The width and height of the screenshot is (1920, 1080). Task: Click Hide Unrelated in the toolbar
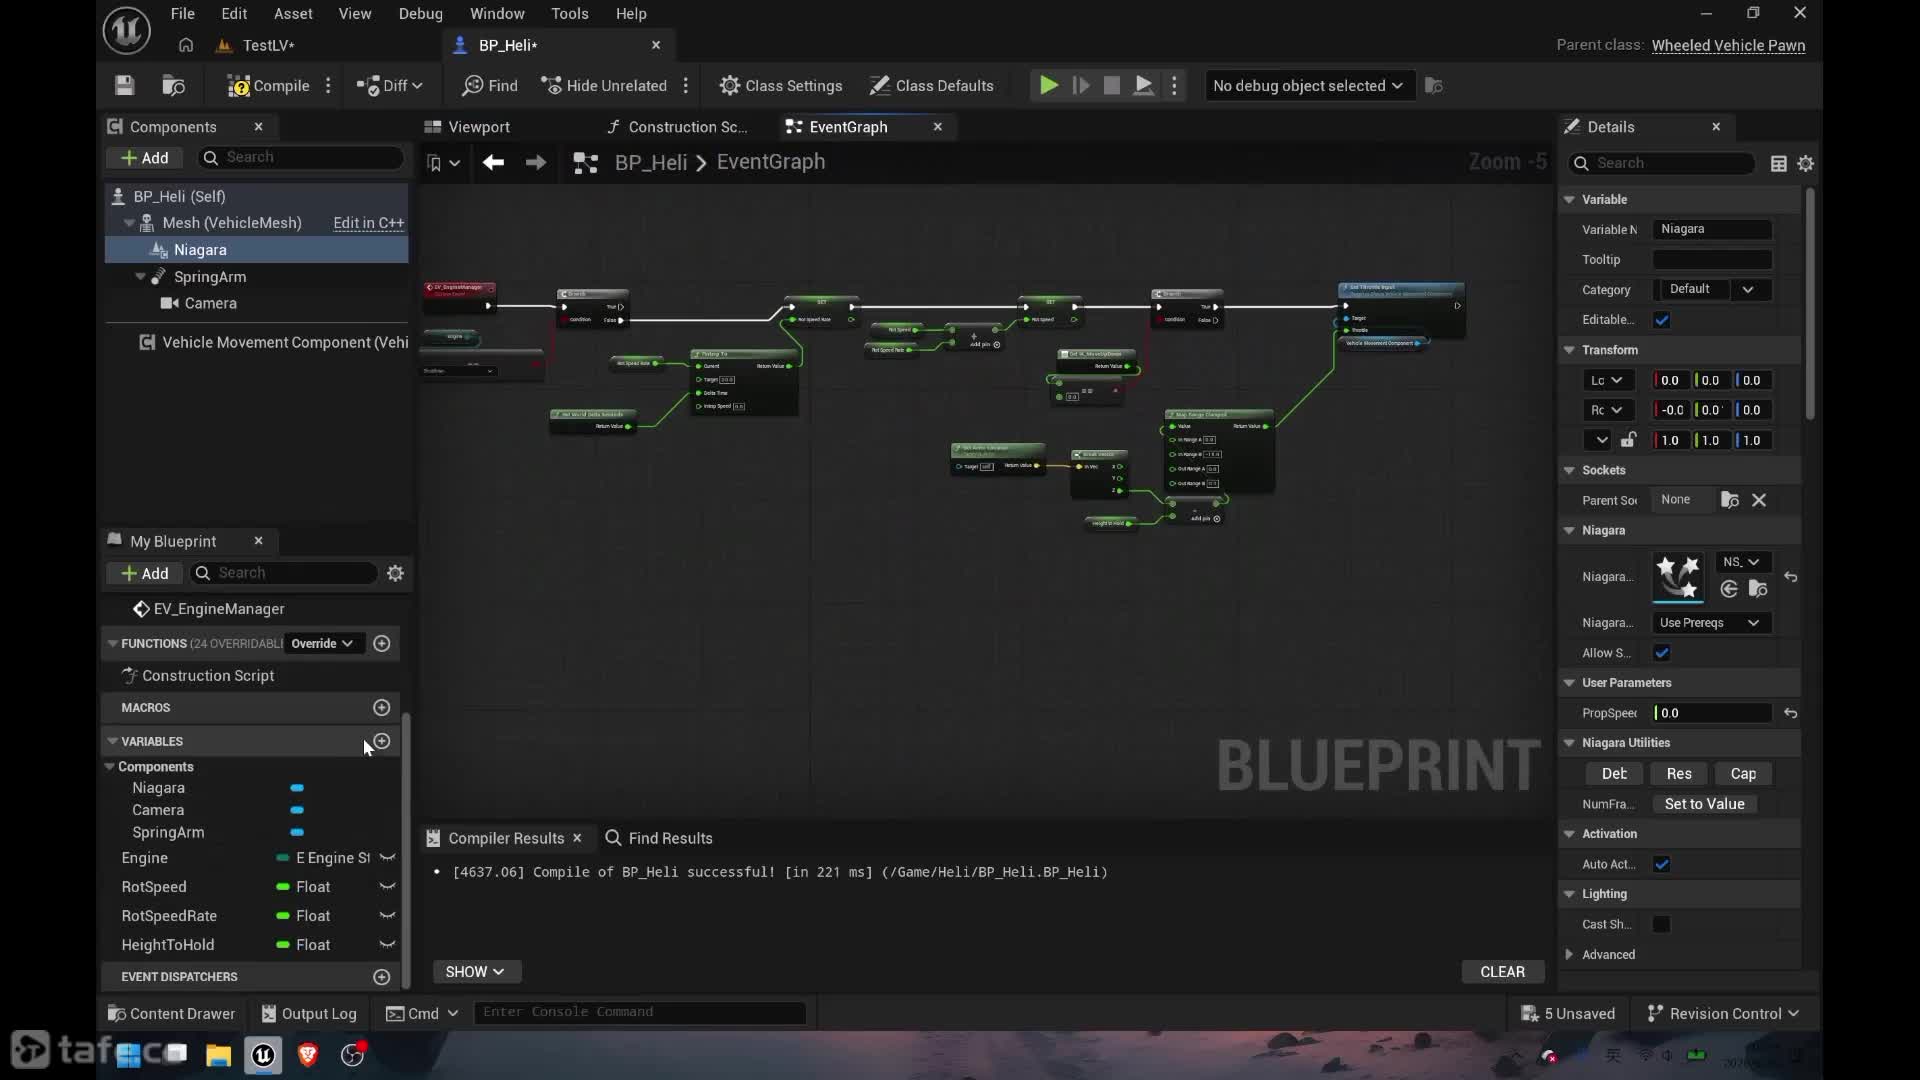click(604, 86)
